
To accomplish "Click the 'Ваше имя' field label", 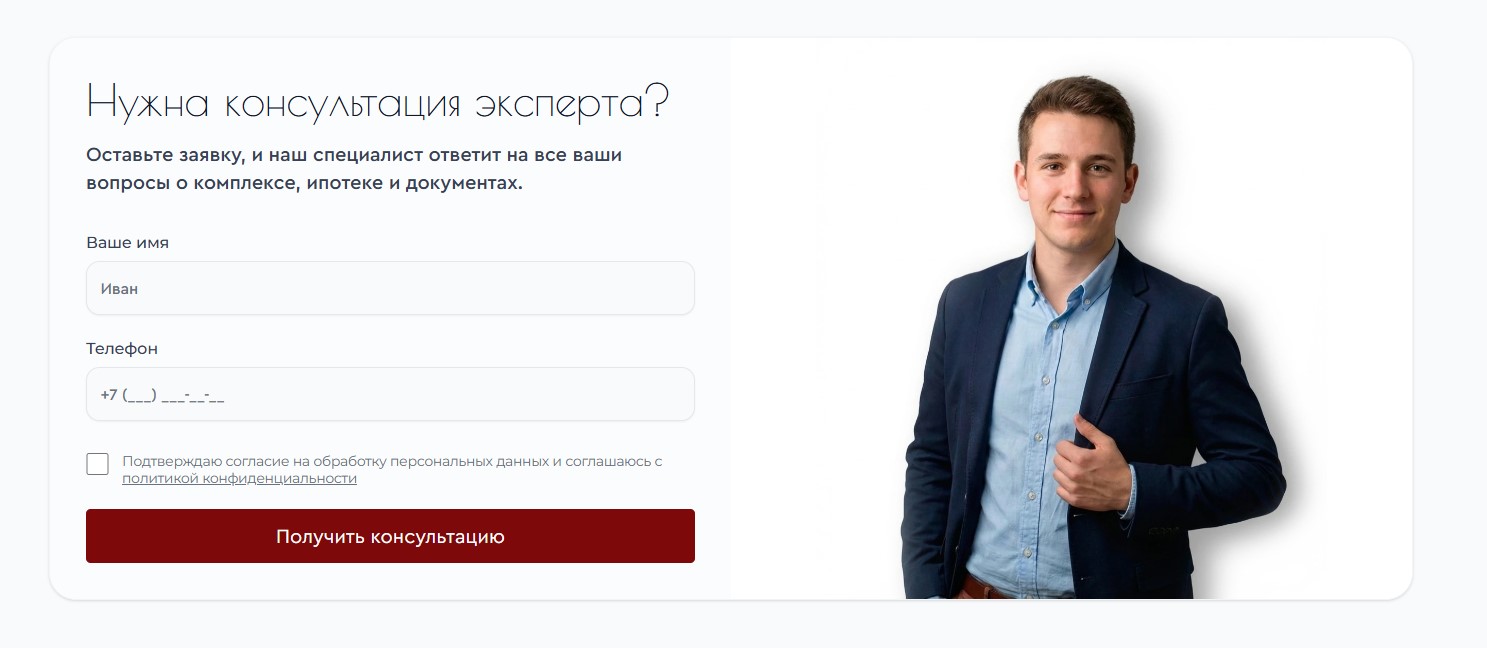I will (127, 243).
